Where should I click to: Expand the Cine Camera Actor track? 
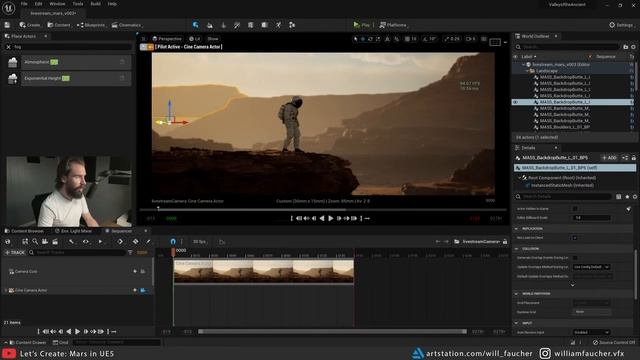6,290
